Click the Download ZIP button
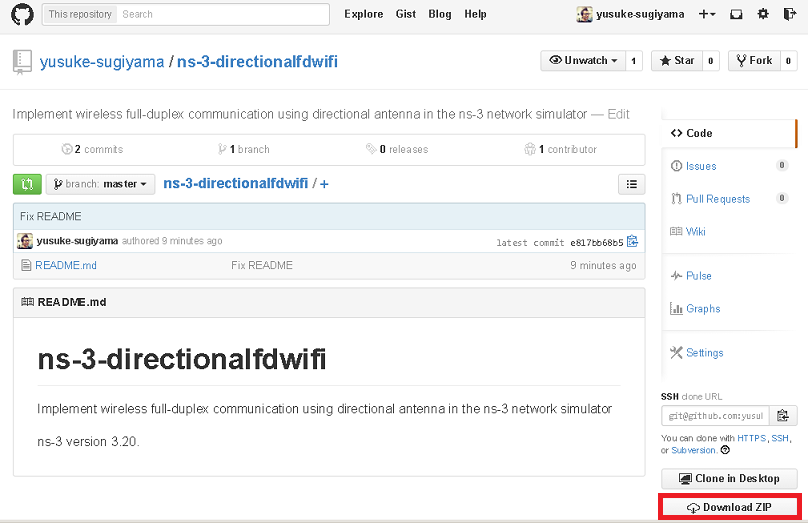808x523 pixels. click(729, 508)
